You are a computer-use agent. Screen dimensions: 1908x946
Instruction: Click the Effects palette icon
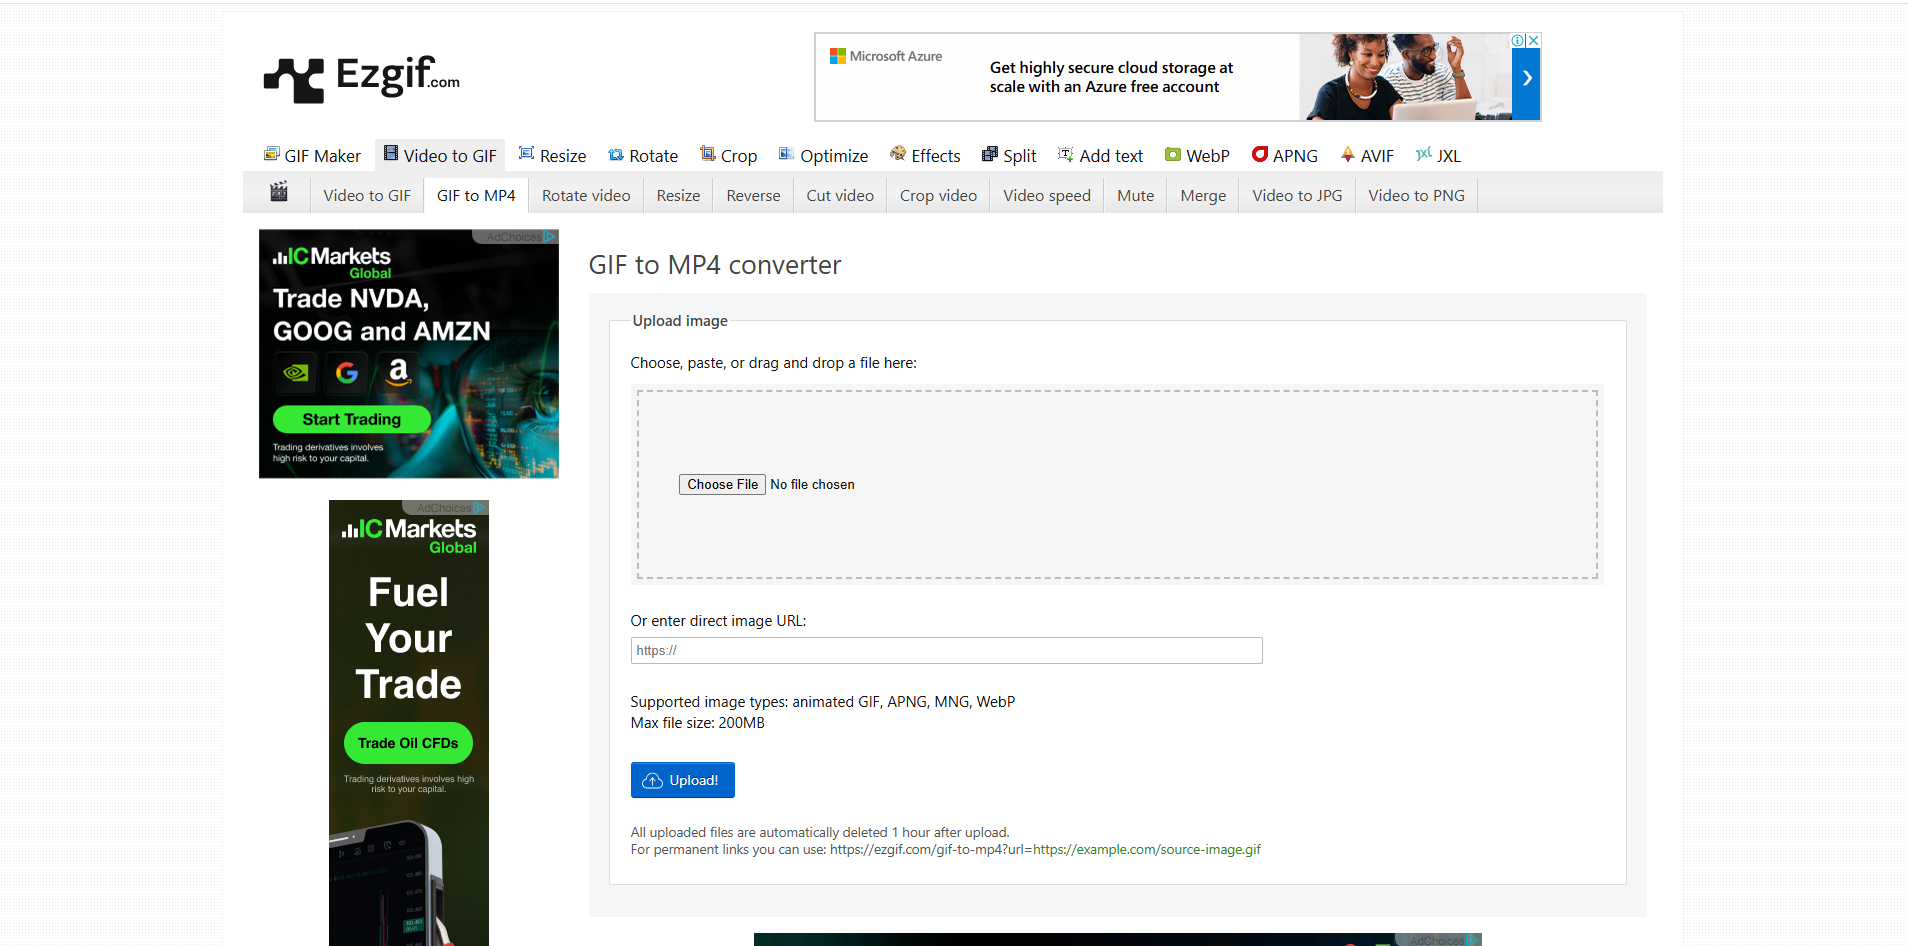pyautogui.click(x=898, y=154)
